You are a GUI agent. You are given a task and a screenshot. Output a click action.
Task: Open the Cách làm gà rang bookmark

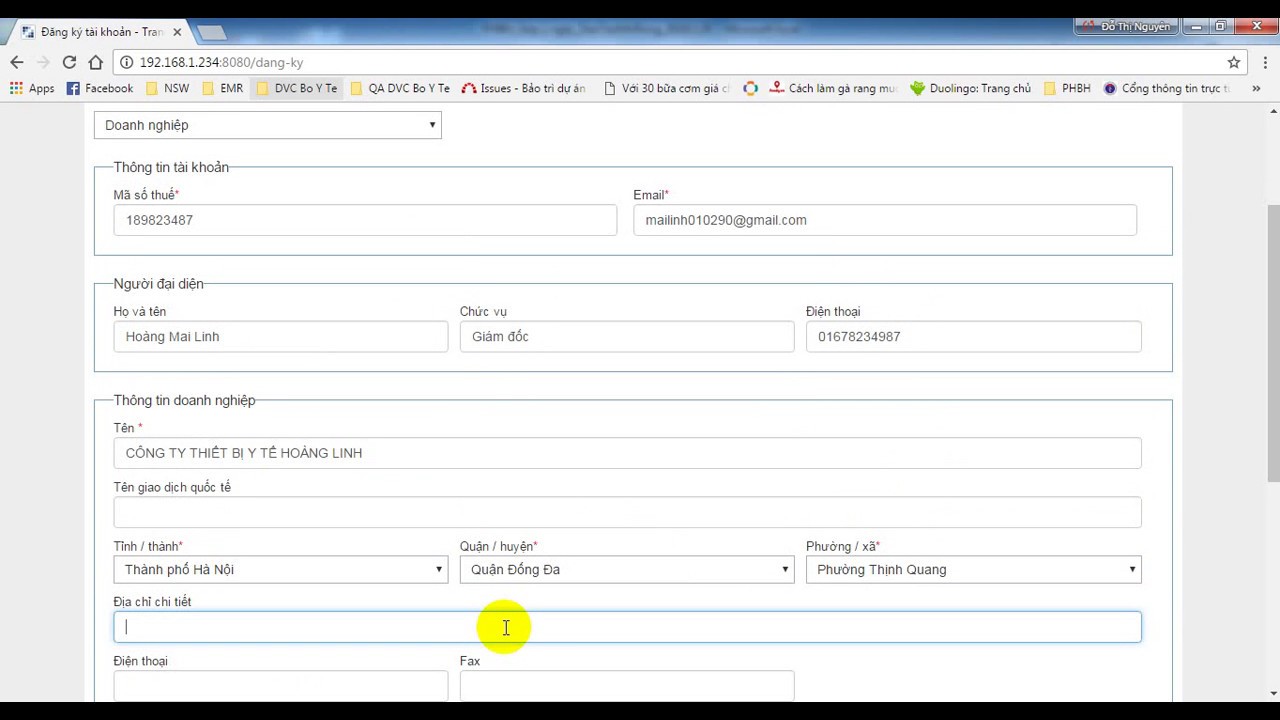pyautogui.click(x=834, y=88)
